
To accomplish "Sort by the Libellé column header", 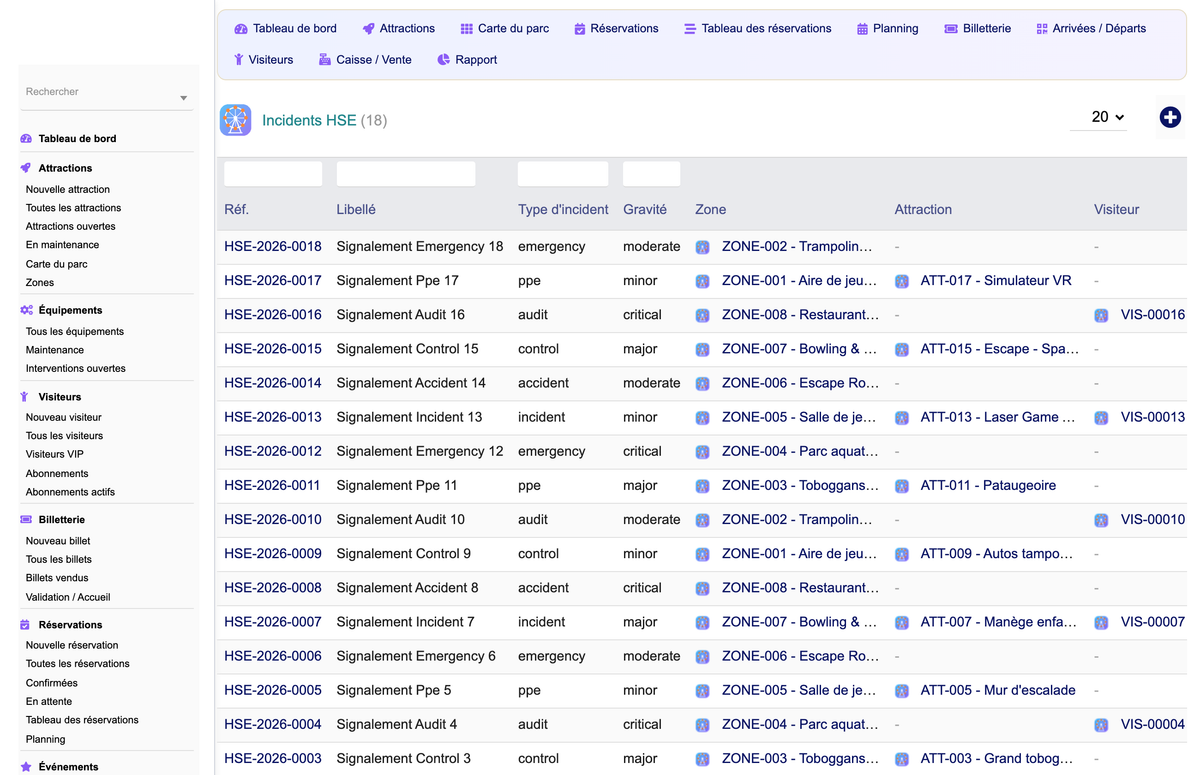I will (356, 210).
